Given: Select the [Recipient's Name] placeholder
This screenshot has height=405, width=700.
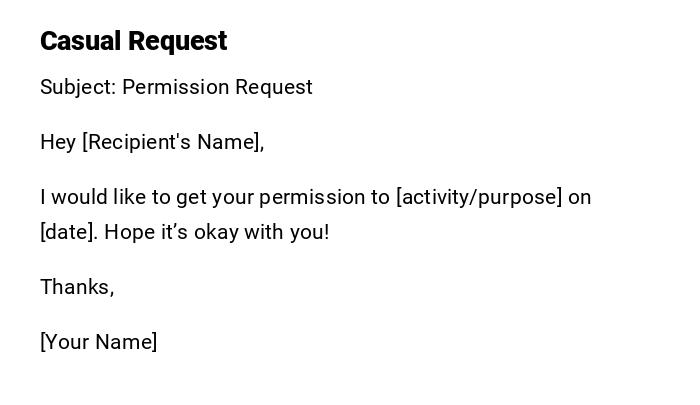Looking at the screenshot, I should click(x=173, y=142).
